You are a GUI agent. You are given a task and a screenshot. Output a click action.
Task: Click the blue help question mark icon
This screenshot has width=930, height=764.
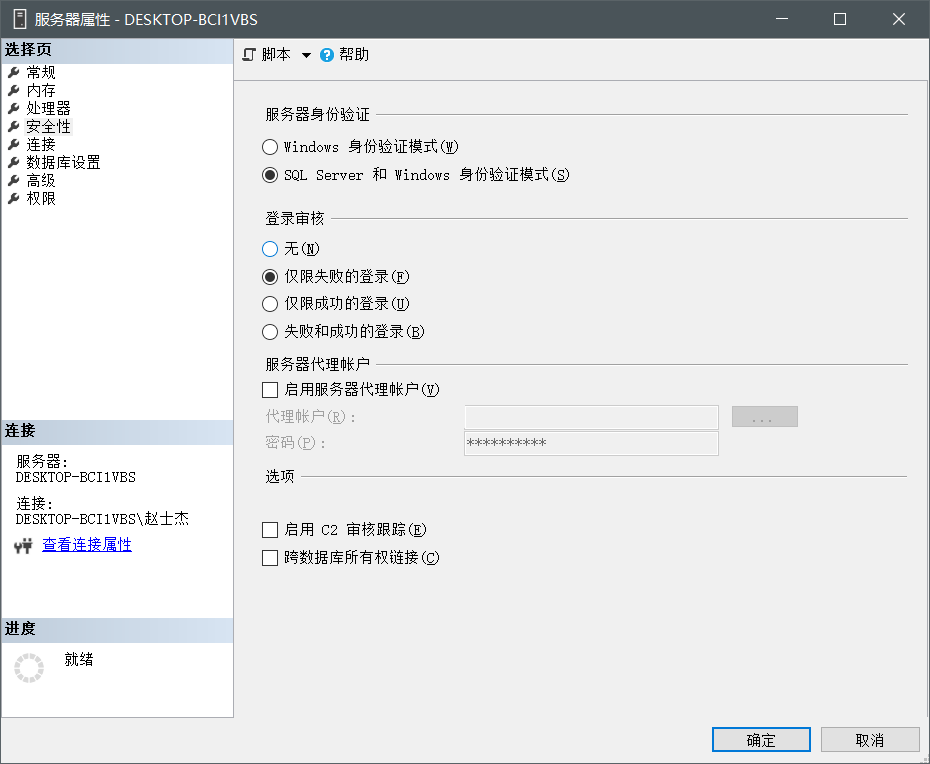point(327,55)
